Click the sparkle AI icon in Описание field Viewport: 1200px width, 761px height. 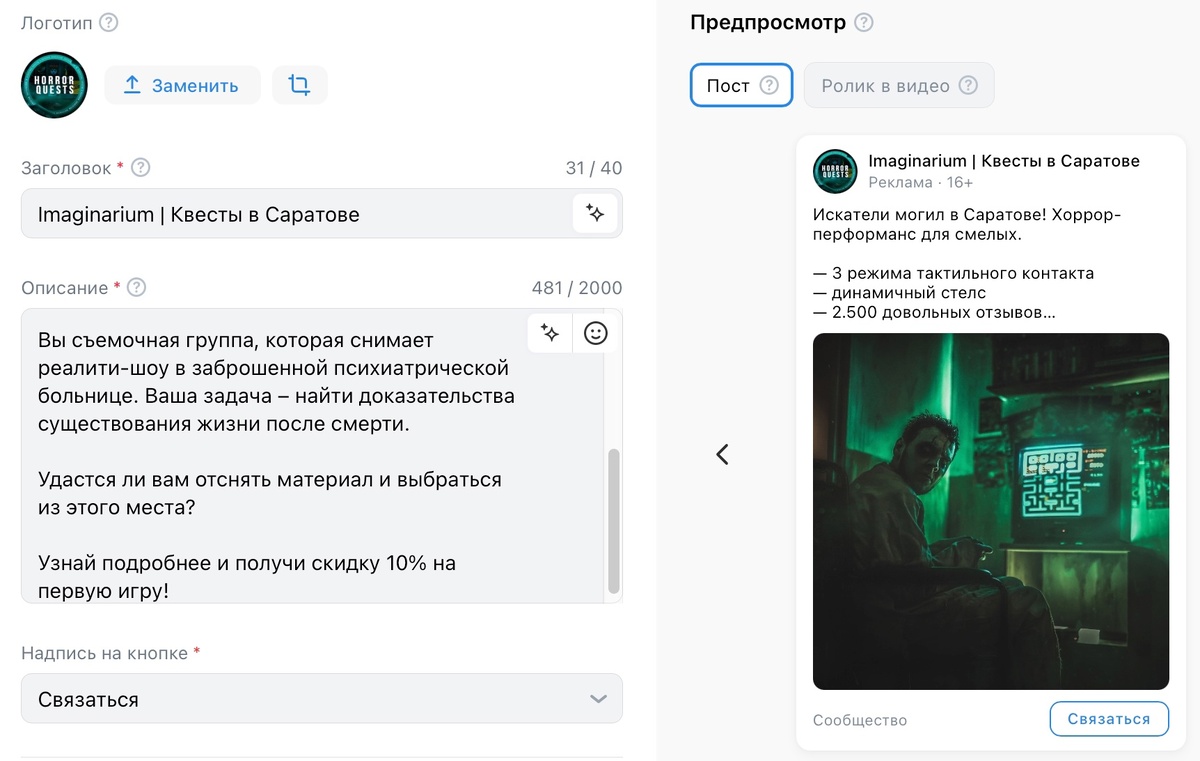pyautogui.click(x=549, y=332)
